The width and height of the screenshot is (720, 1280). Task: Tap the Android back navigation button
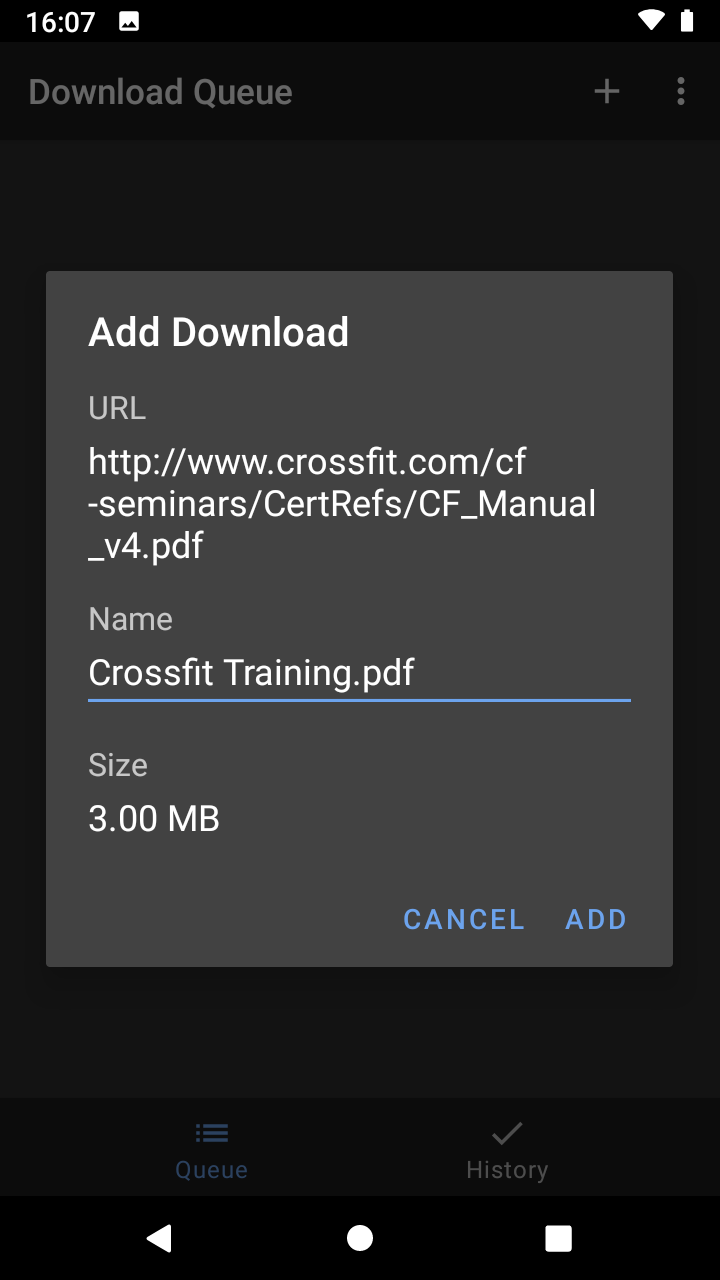tap(159, 1238)
